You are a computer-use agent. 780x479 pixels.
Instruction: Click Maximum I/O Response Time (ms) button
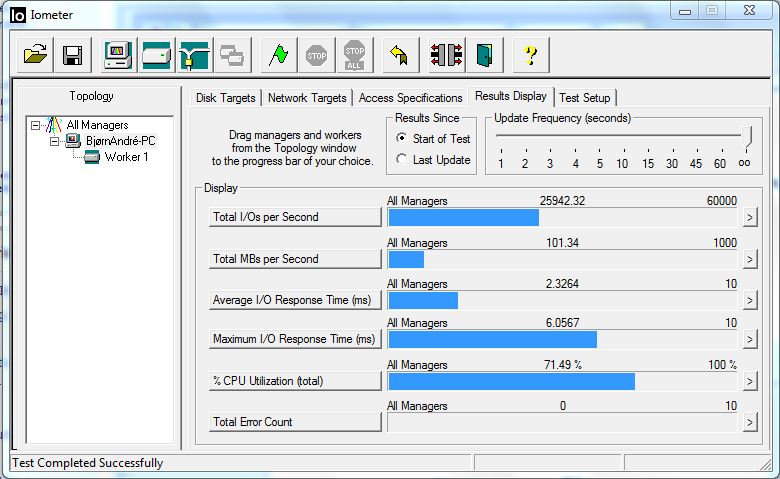pyautogui.click(x=295, y=339)
